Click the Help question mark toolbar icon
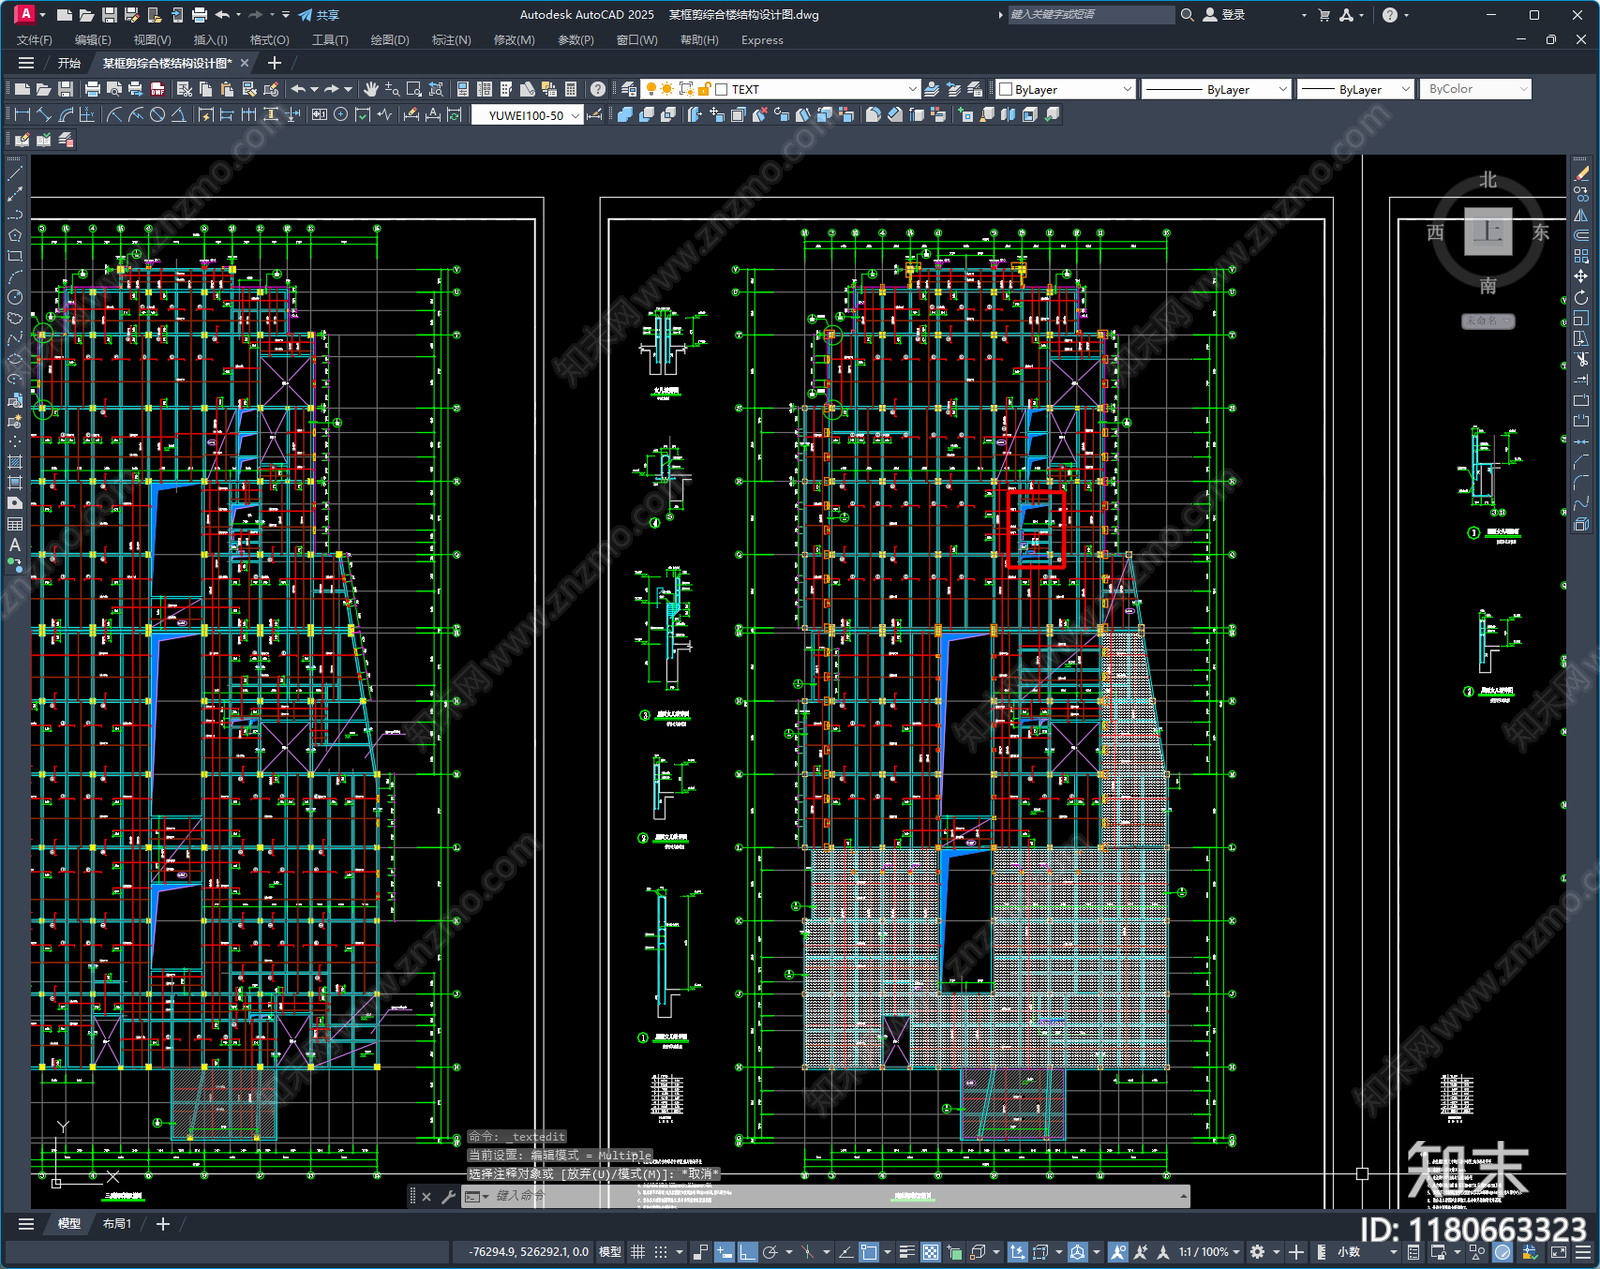 coord(597,89)
